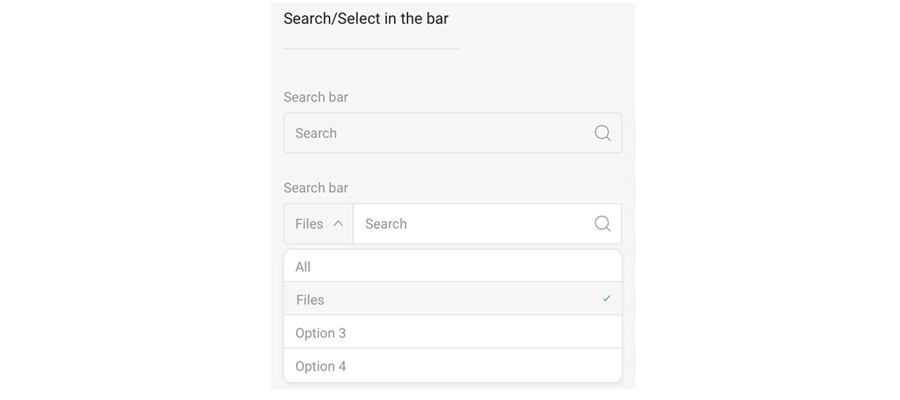The height and width of the screenshot is (400, 900).
Task: Select the "All" option in the dropdown list
Action: (303, 267)
